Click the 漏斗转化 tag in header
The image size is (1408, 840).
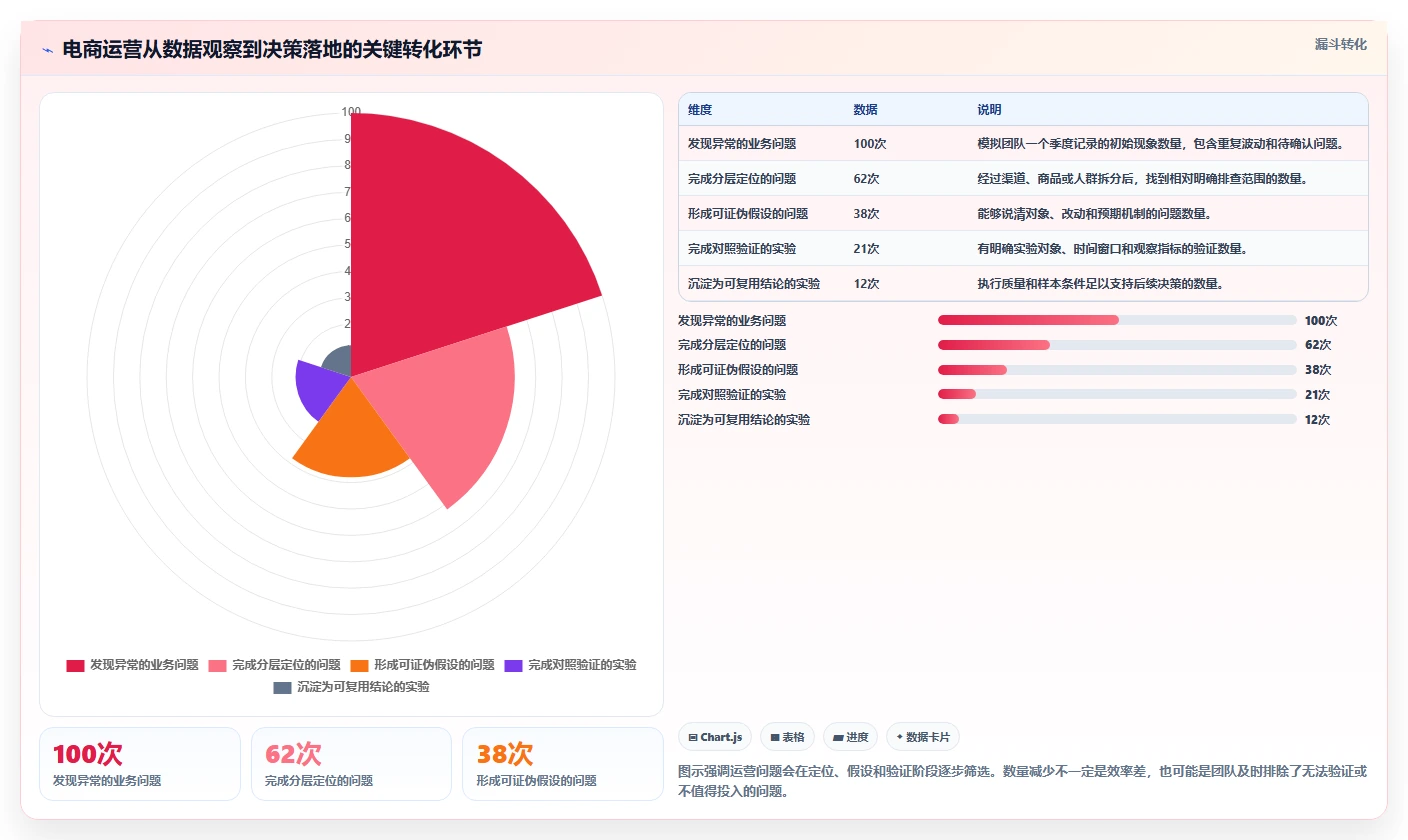coord(1340,44)
